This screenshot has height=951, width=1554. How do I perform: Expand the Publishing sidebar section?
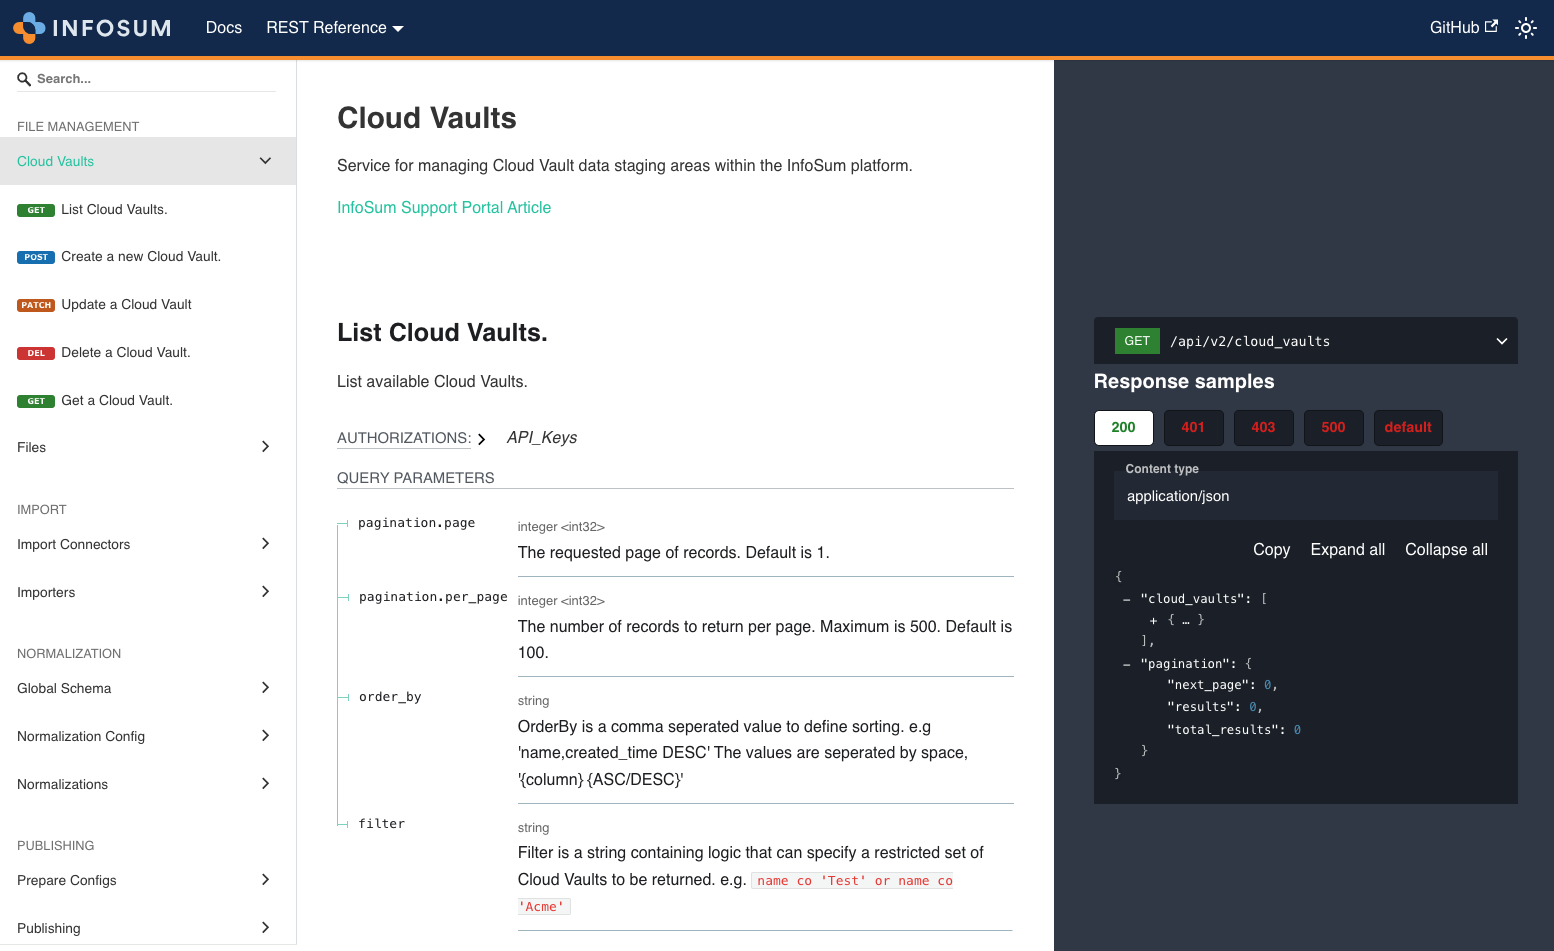[x=148, y=928]
